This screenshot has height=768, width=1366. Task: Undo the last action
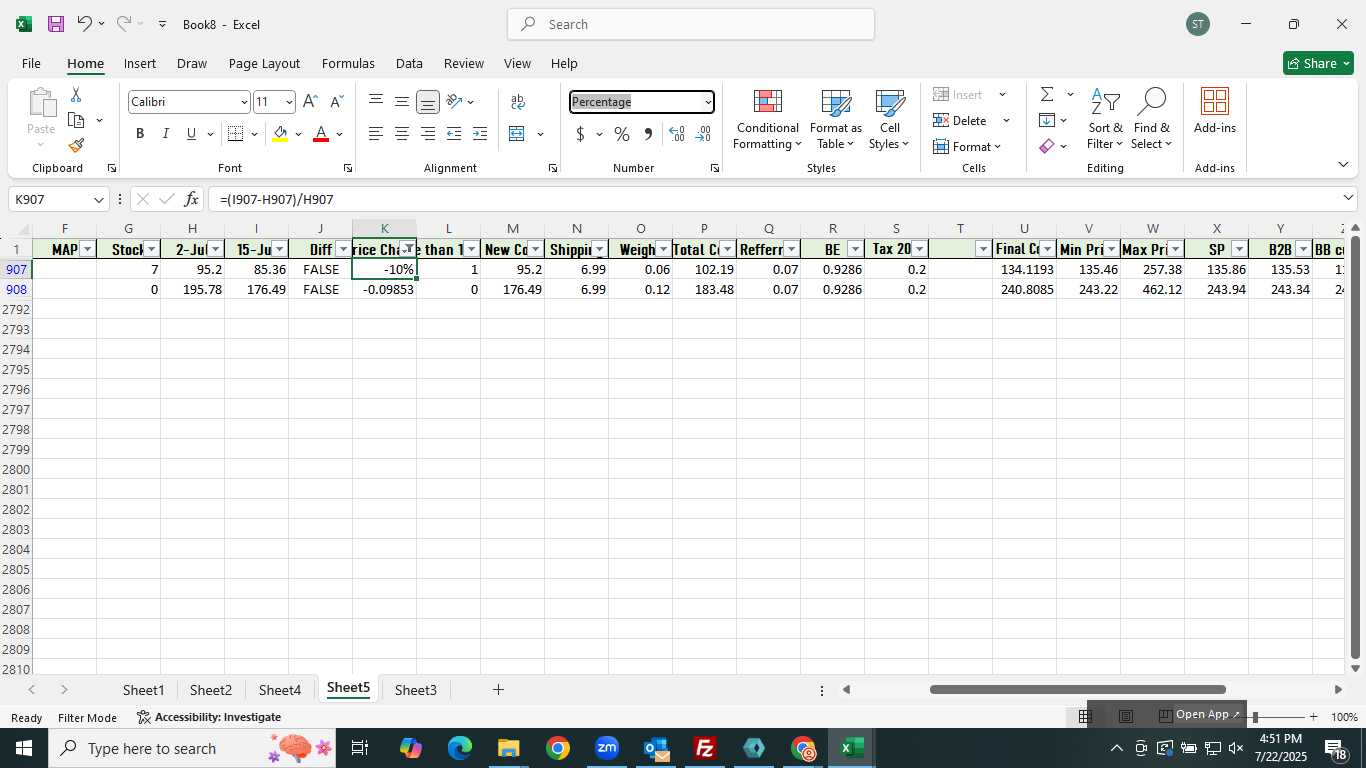(x=85, y=24)
